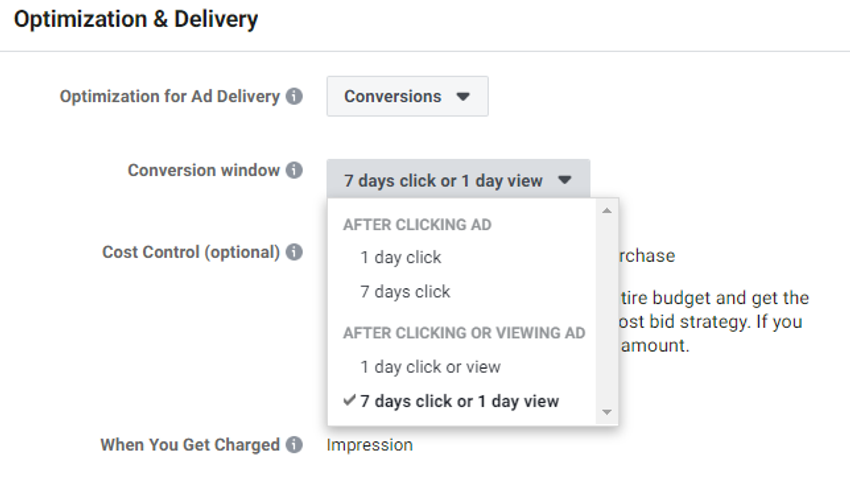Click info icon next to Conversion window
850x479 pixels.
(x=294, y=171)
